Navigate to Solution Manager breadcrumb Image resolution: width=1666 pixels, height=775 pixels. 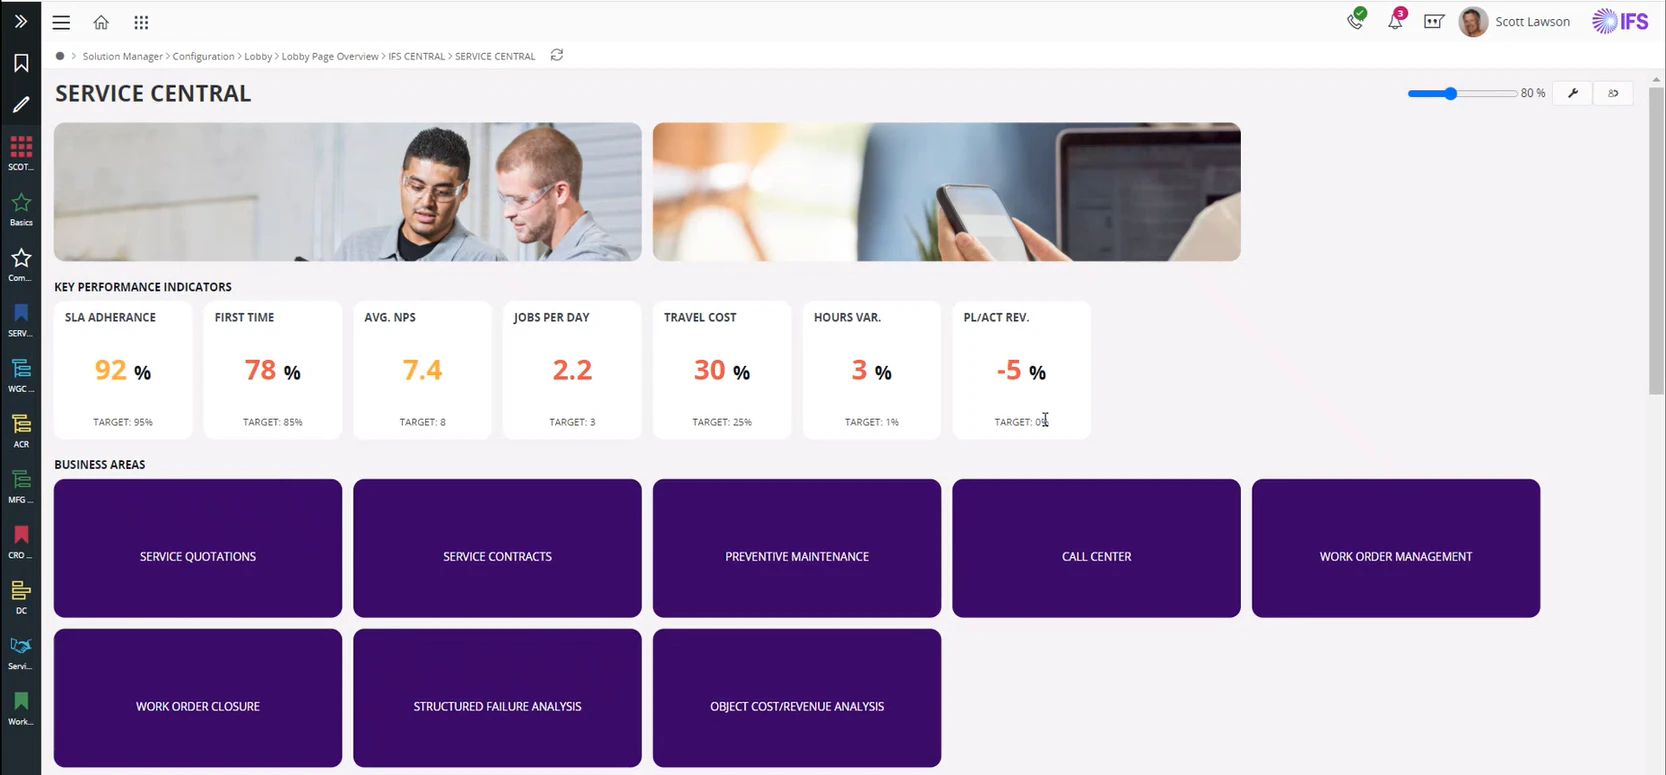coord(122,56)
